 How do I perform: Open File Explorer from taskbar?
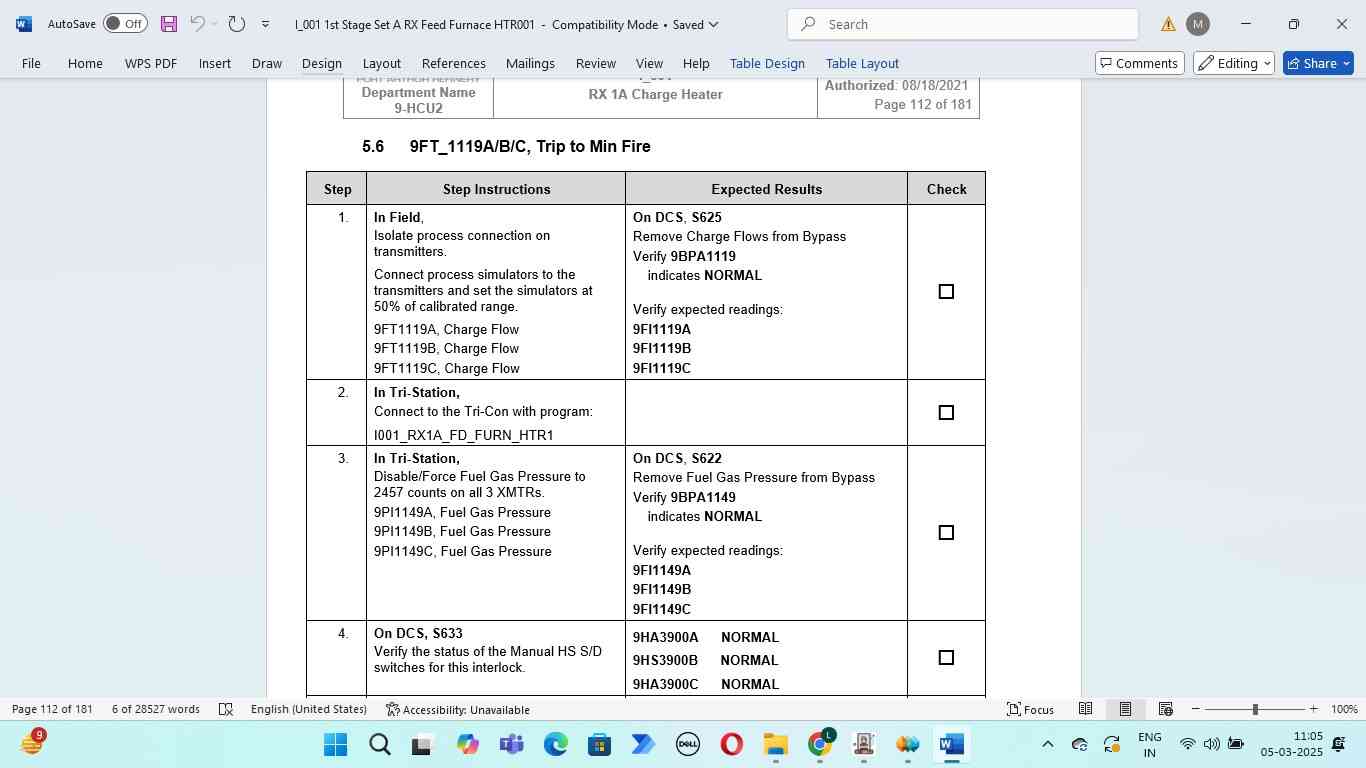point(775,745)
